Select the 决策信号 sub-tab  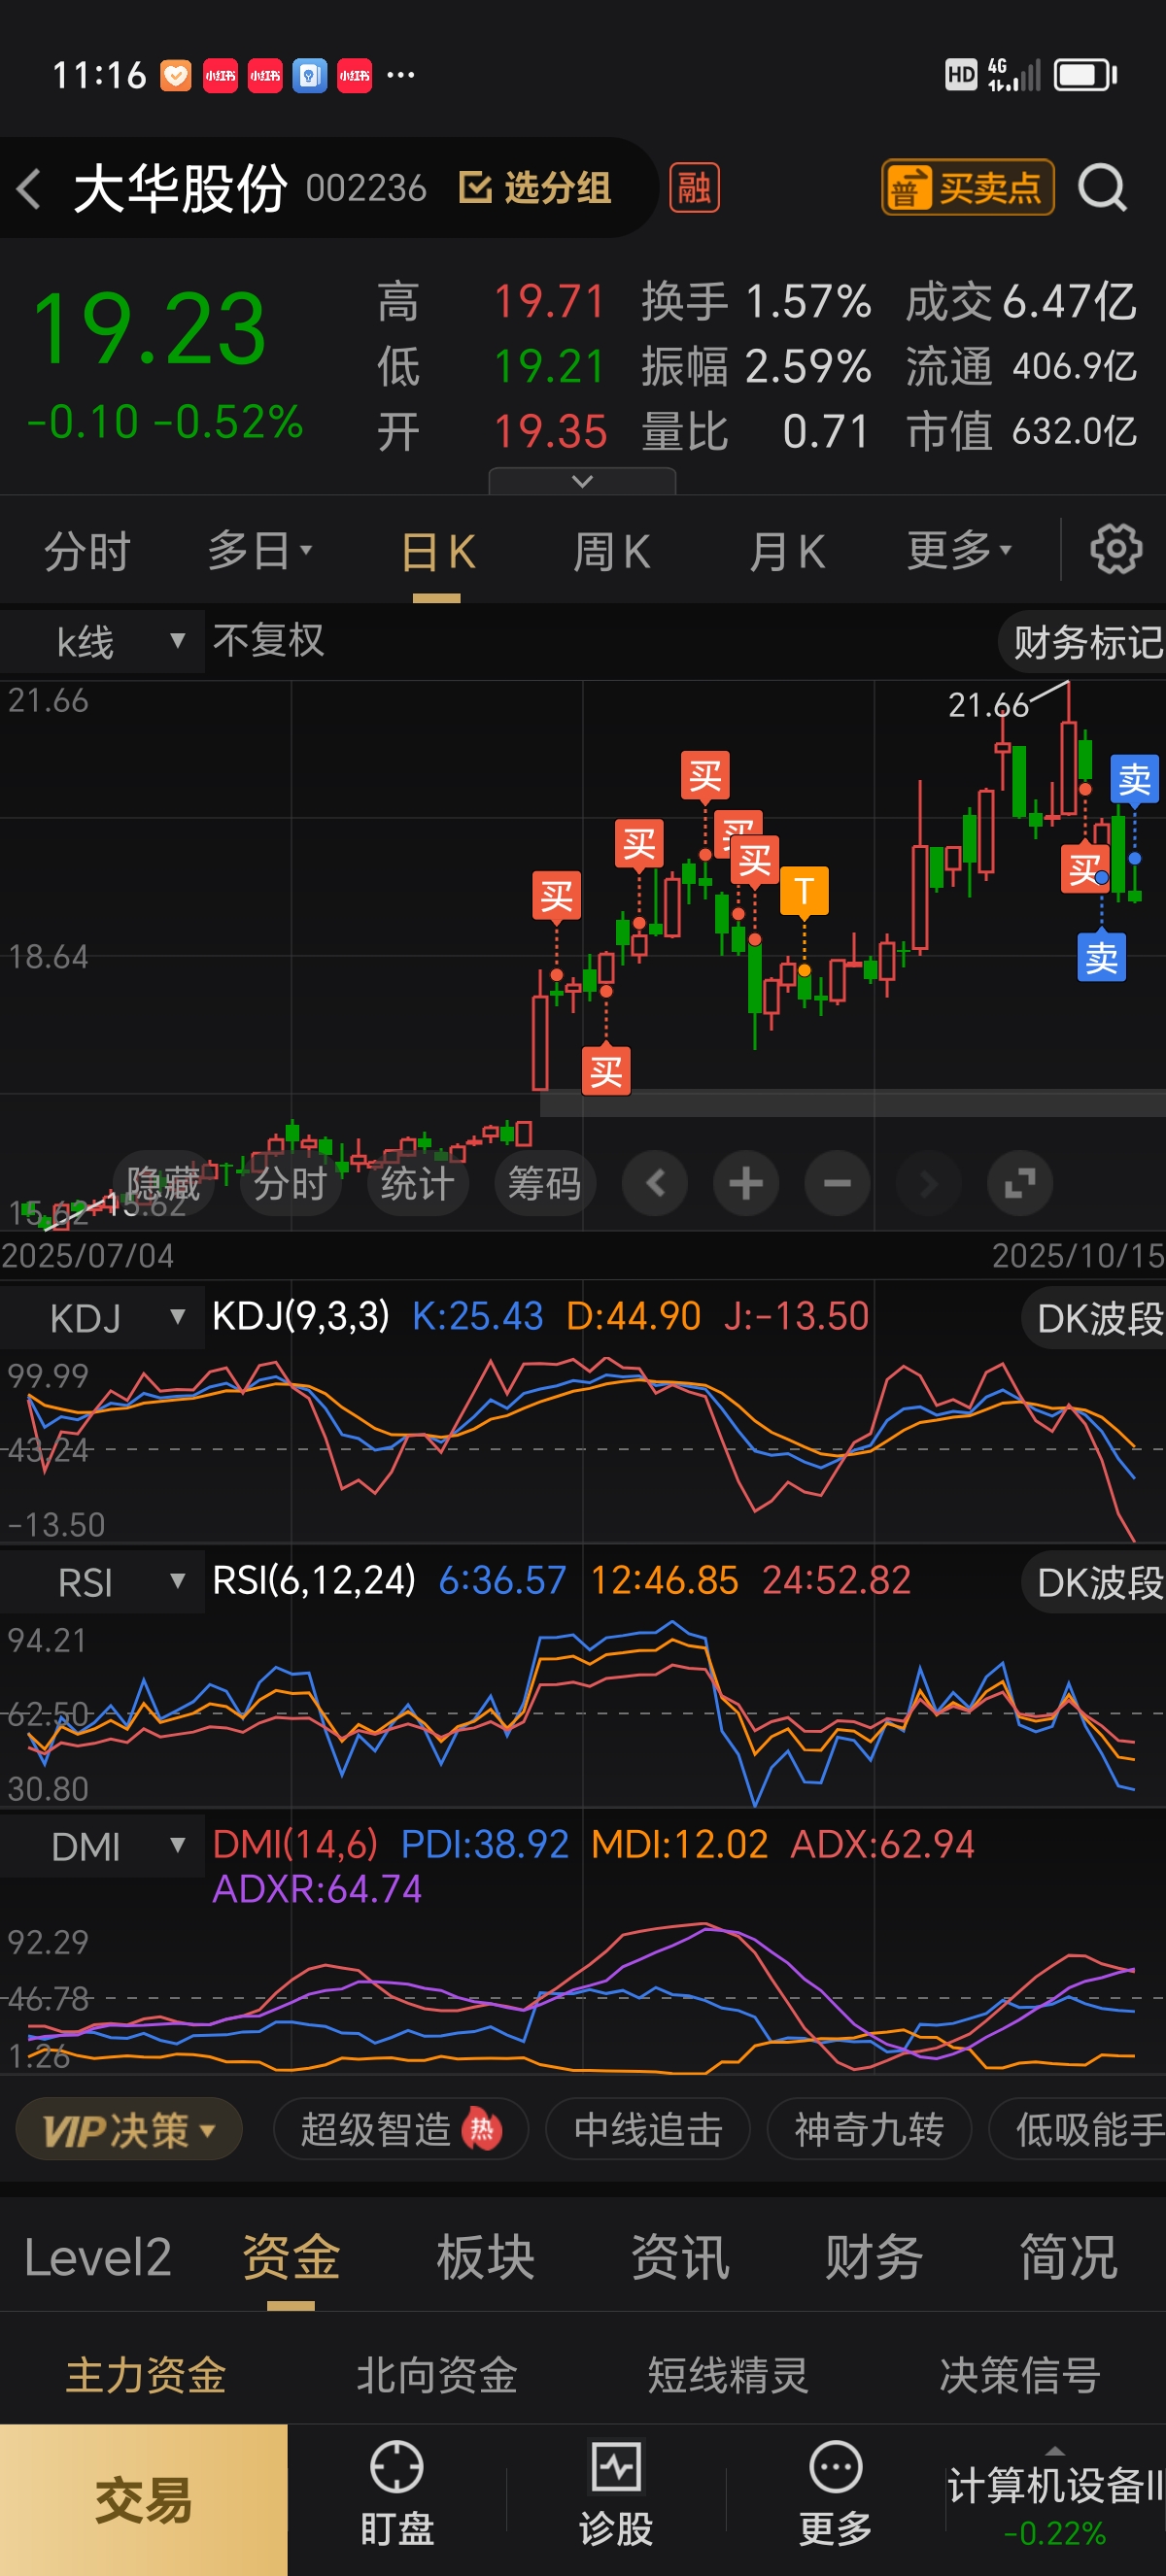click(x=1020, y=2375)
